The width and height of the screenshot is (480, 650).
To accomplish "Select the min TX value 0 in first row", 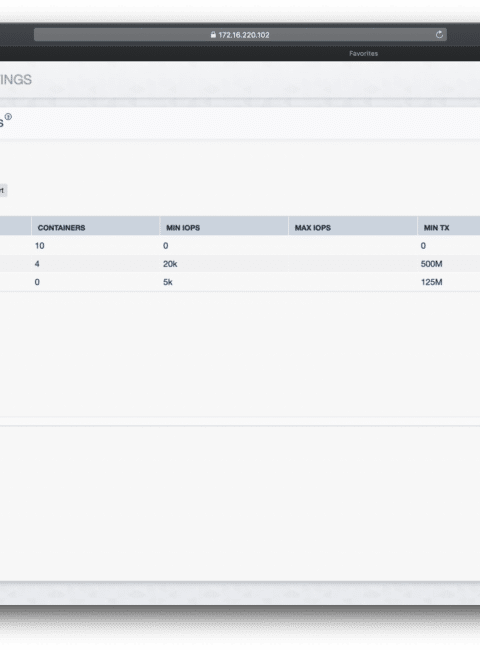I will 423,246.
